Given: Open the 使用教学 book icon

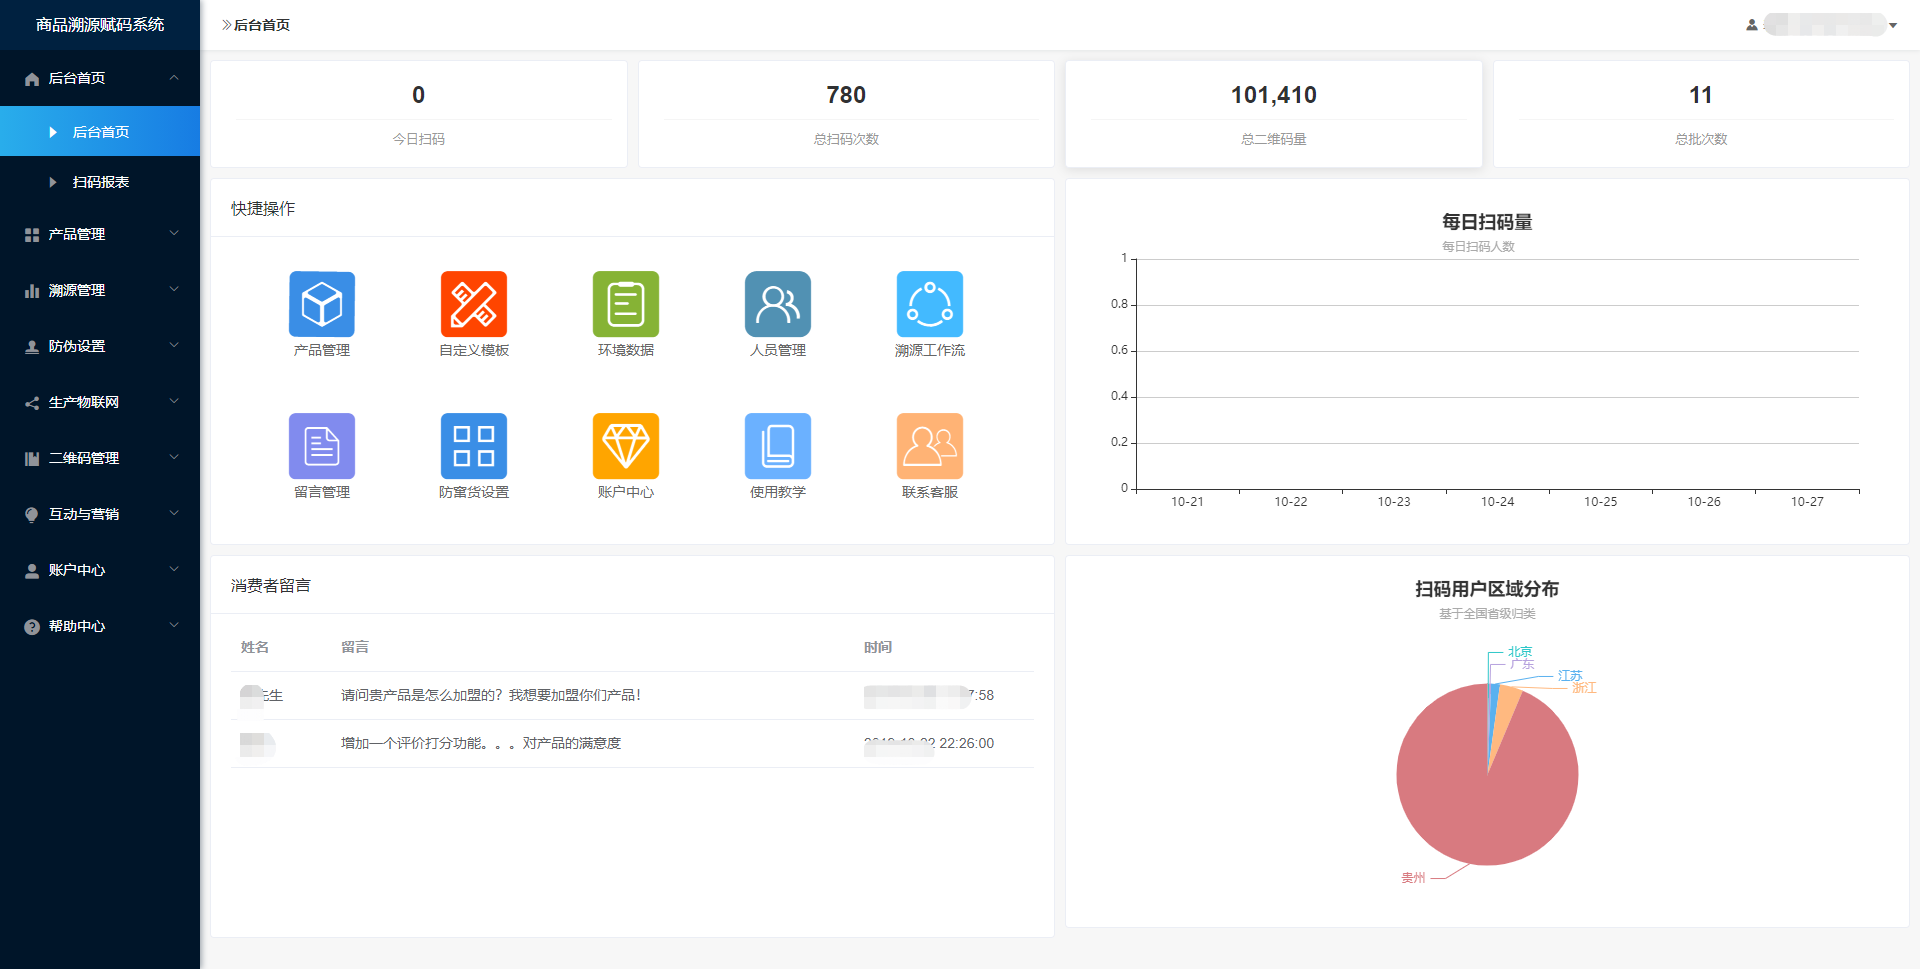Looking at the screenshot, I should click(x=777, y=446).
